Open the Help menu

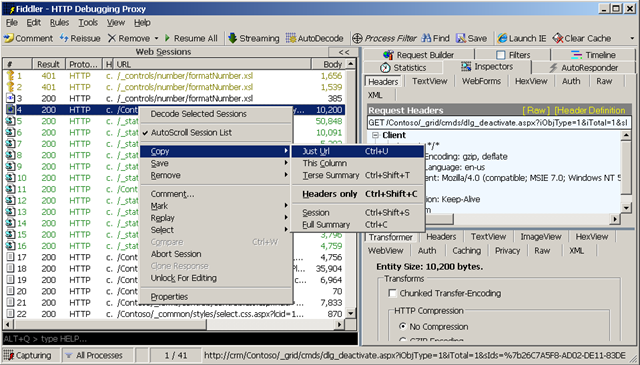coord(142,23)
